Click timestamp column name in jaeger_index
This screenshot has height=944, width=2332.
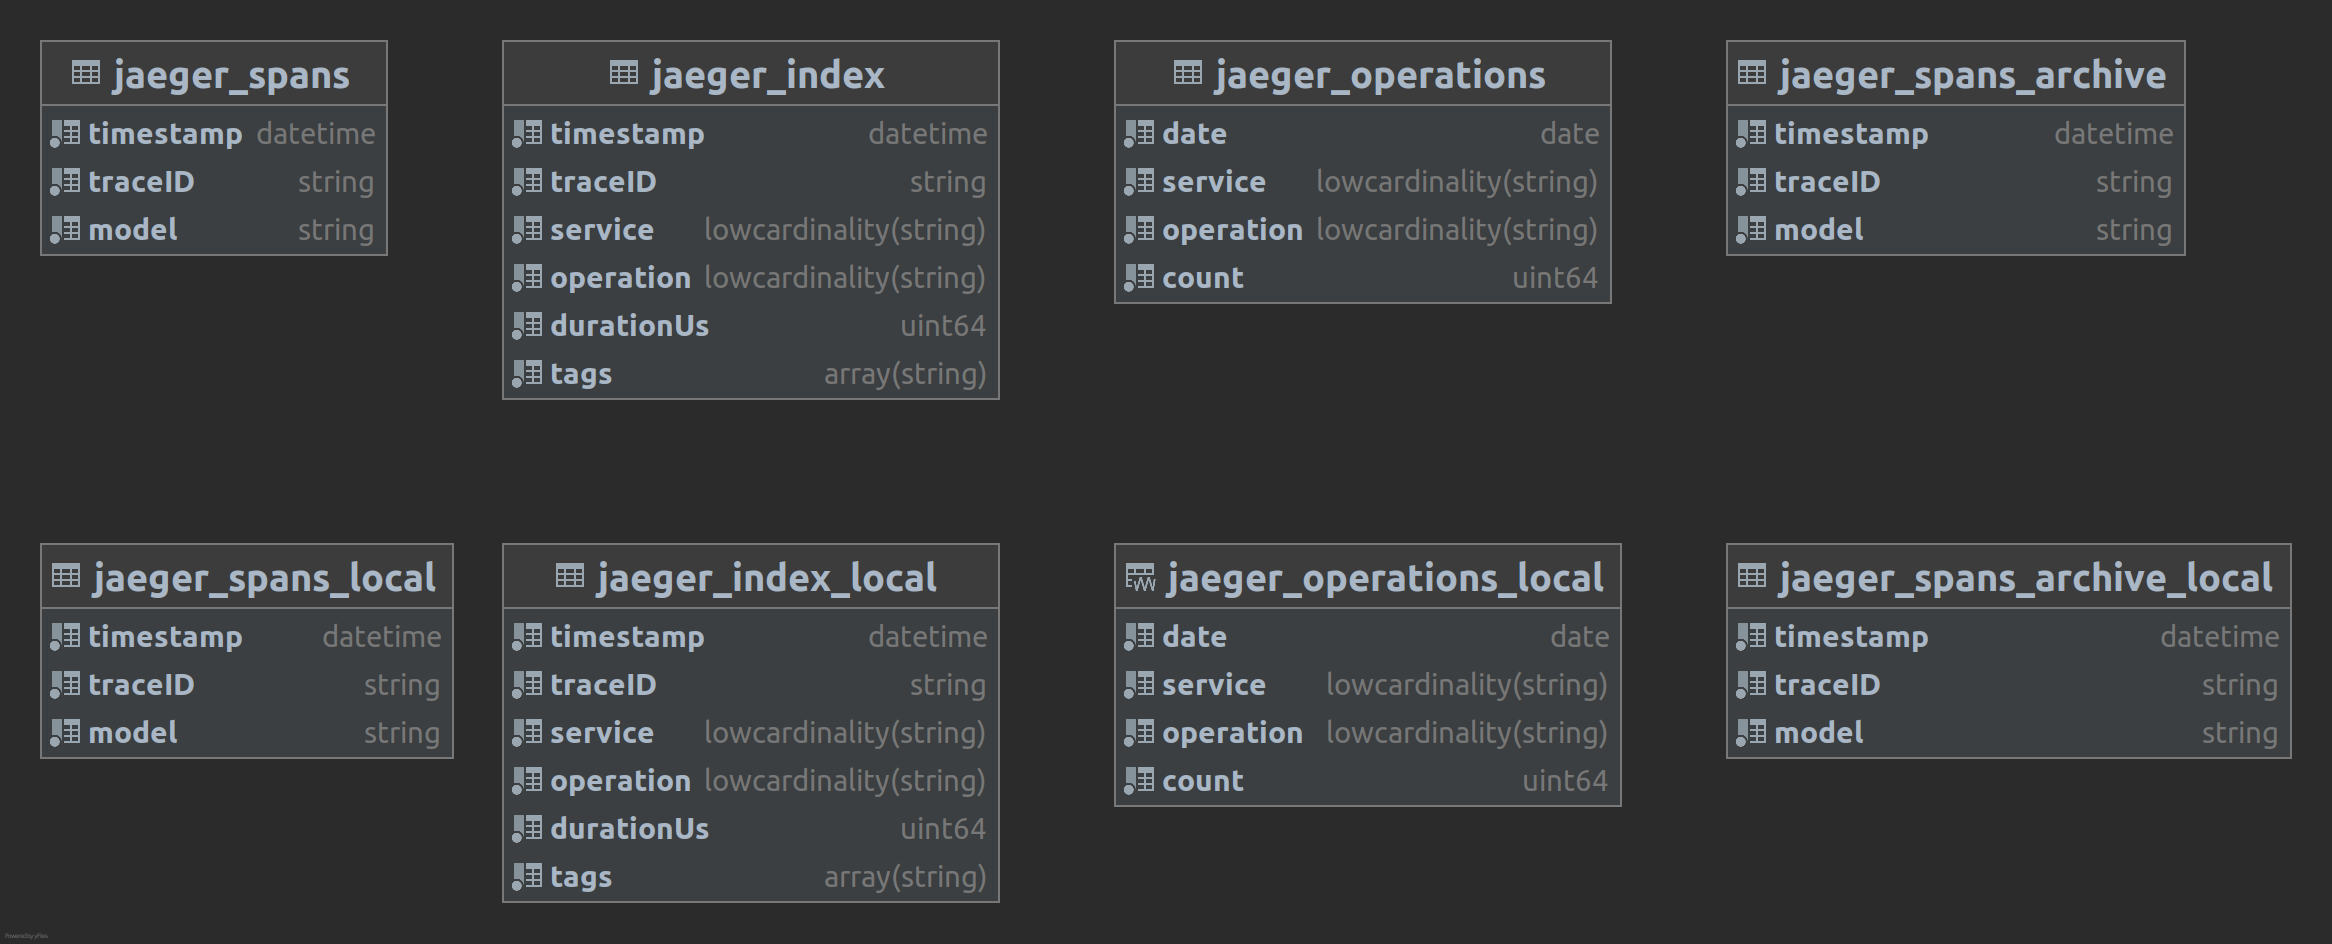tap(627, 134)
